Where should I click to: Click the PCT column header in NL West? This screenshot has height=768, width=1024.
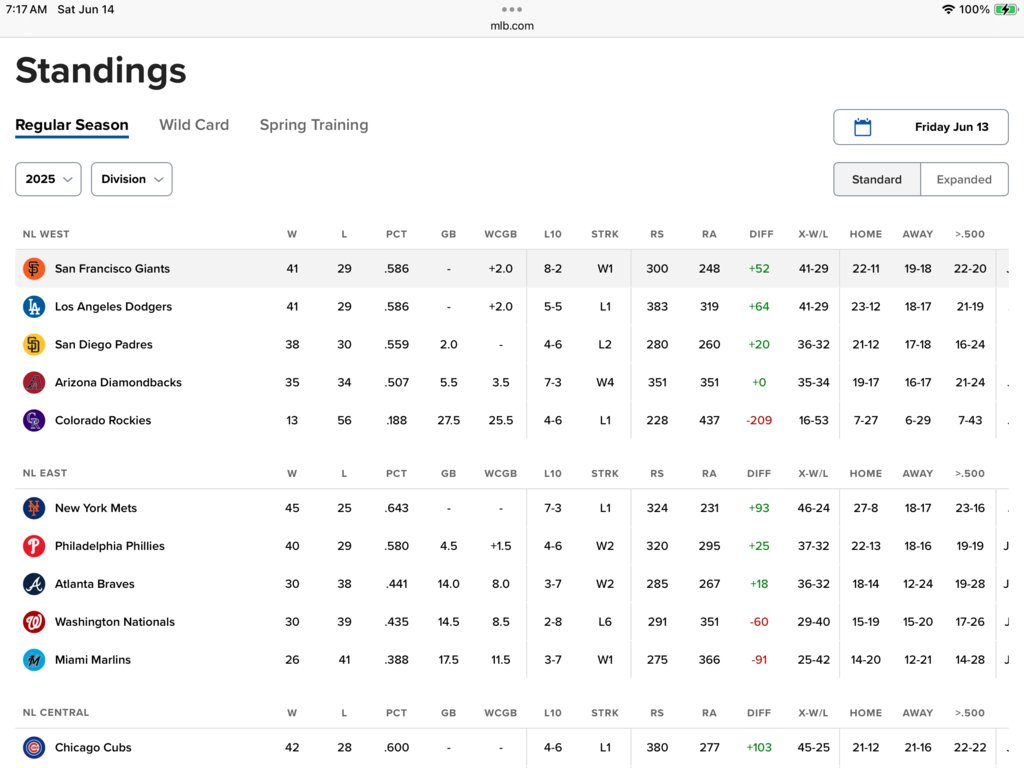(396, 234)
